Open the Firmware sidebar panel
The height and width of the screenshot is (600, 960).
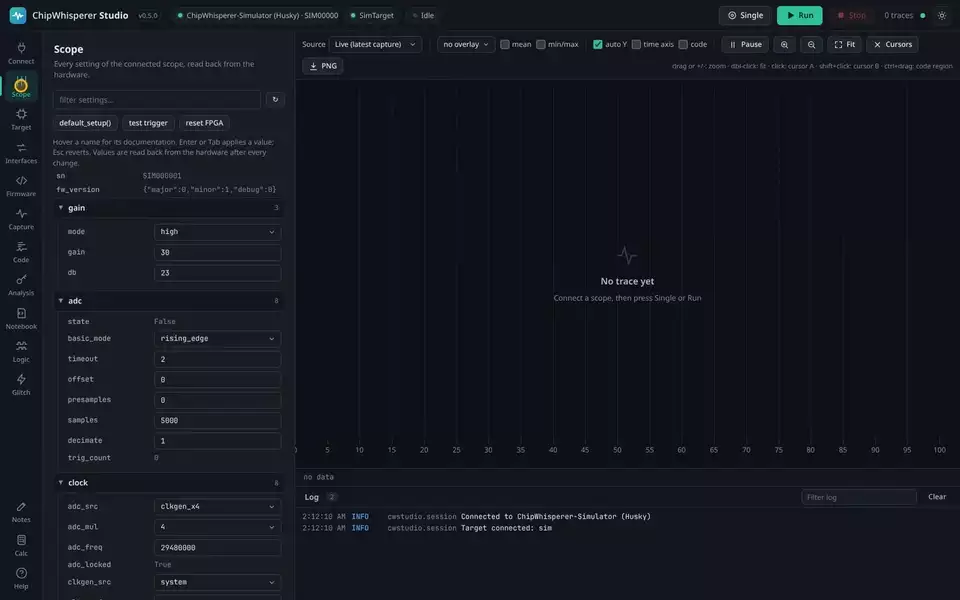21,186
